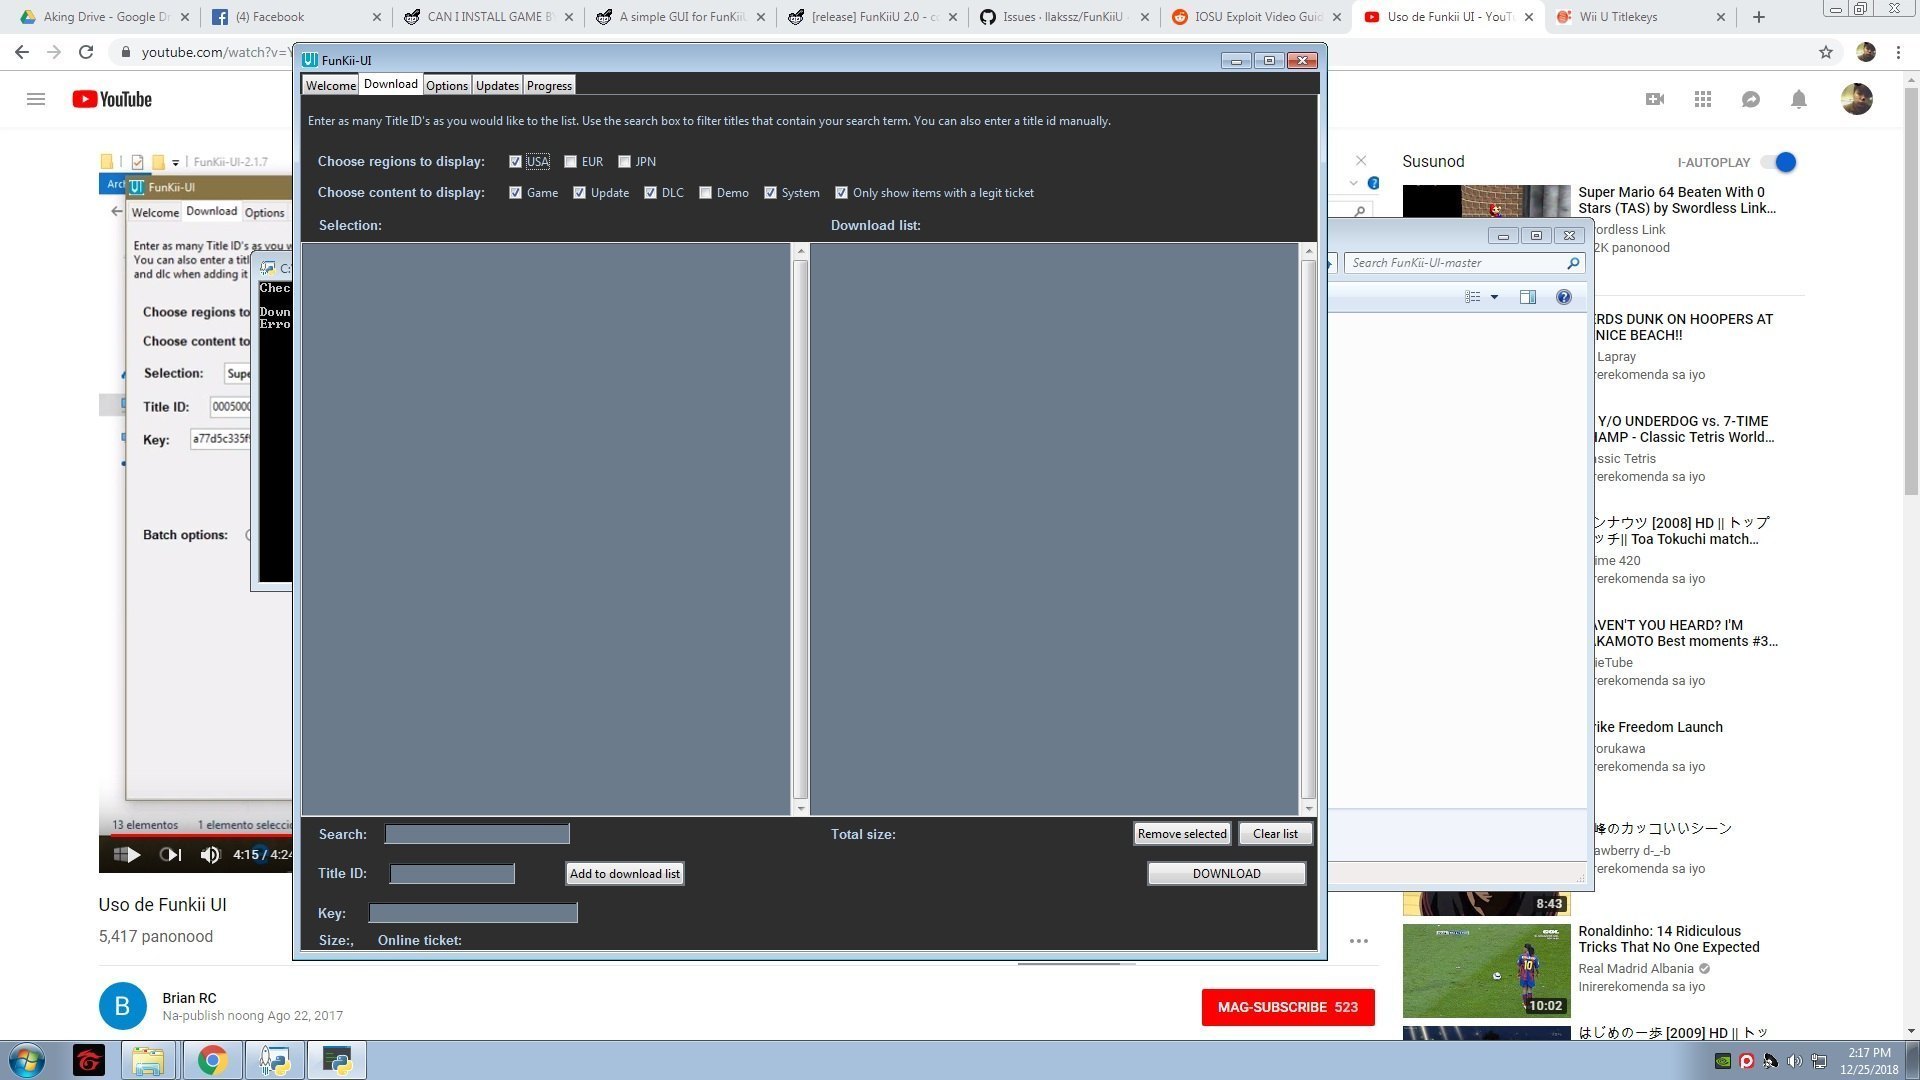Open the last Python taskbar icon

337,1060
